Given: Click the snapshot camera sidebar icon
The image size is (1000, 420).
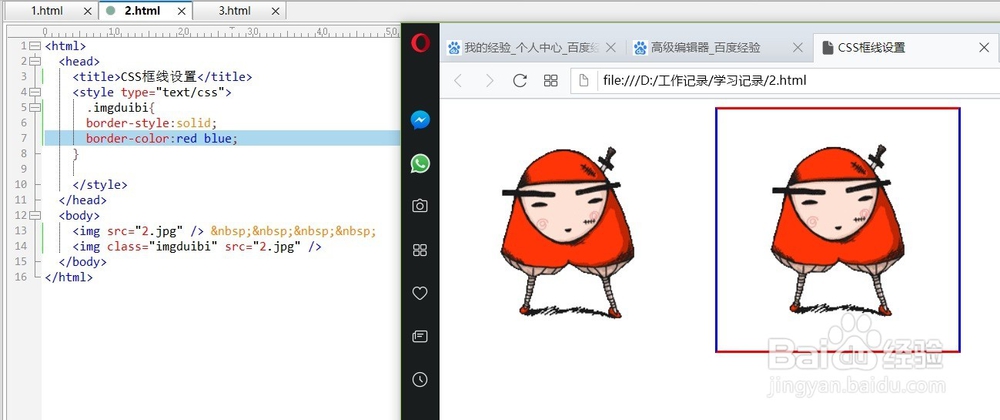Looking at the screenshot, I should tap(420, 206).
